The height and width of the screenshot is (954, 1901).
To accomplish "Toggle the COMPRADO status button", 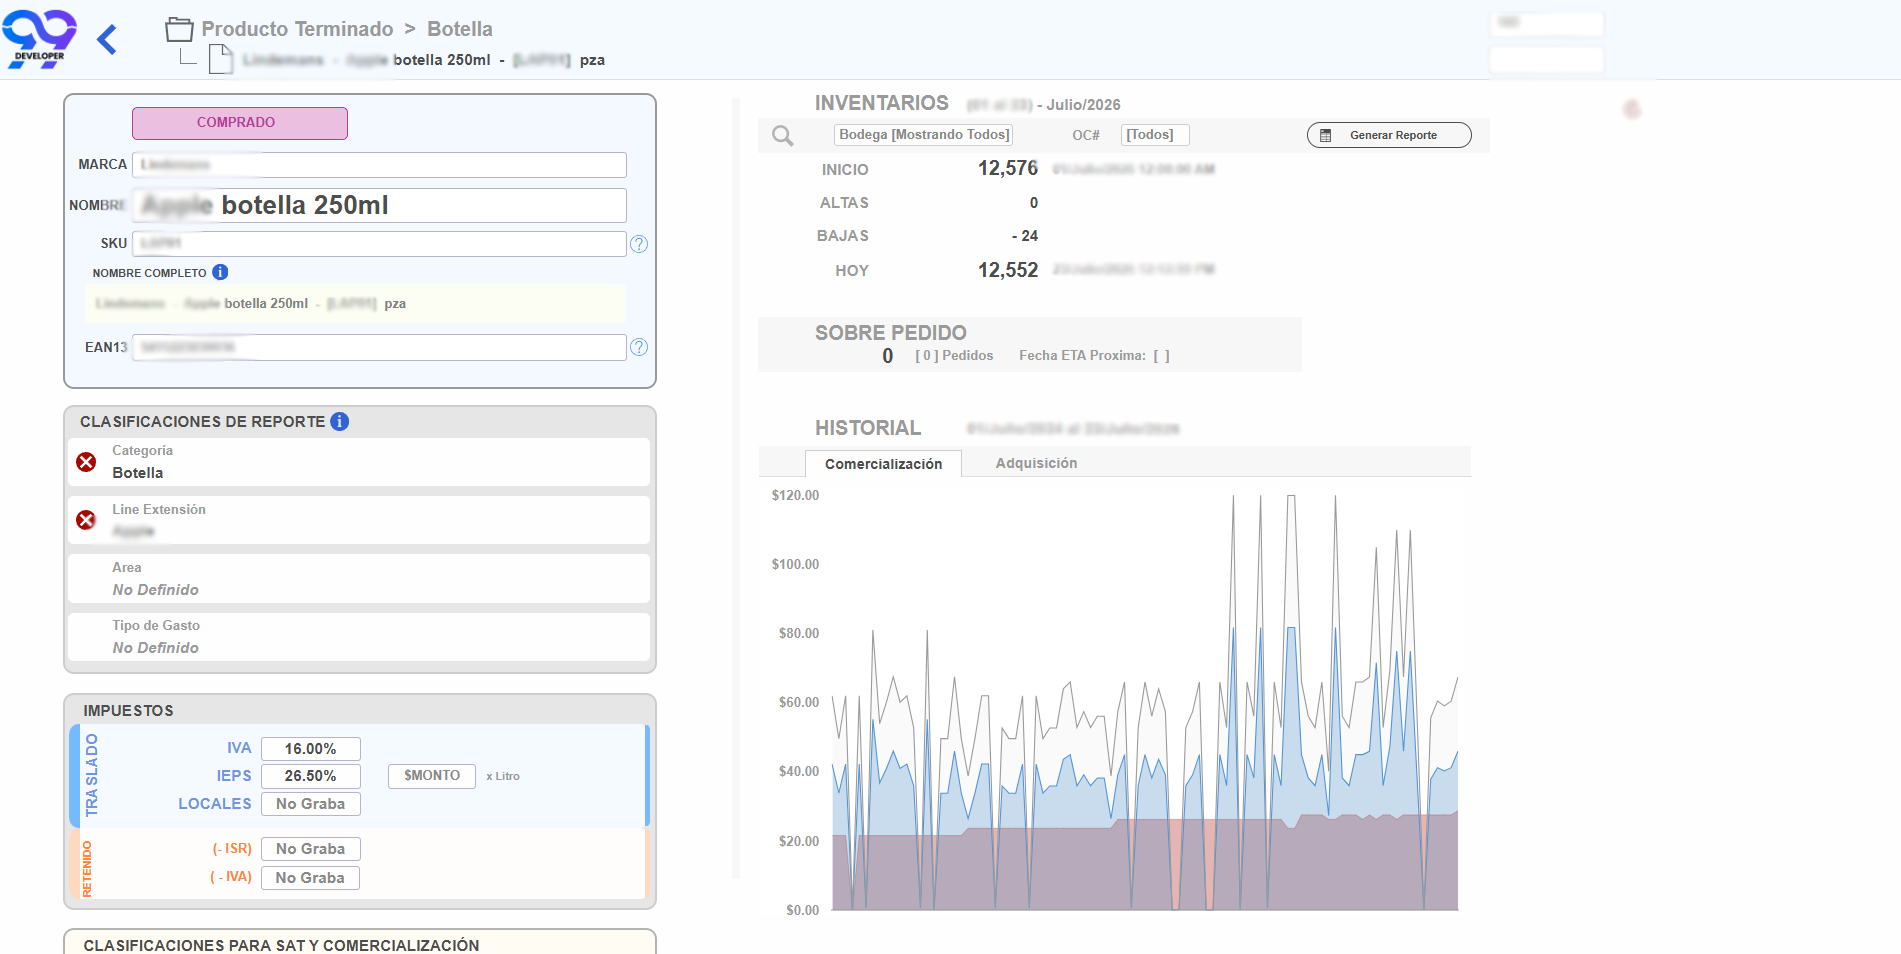I will (240, 123).
